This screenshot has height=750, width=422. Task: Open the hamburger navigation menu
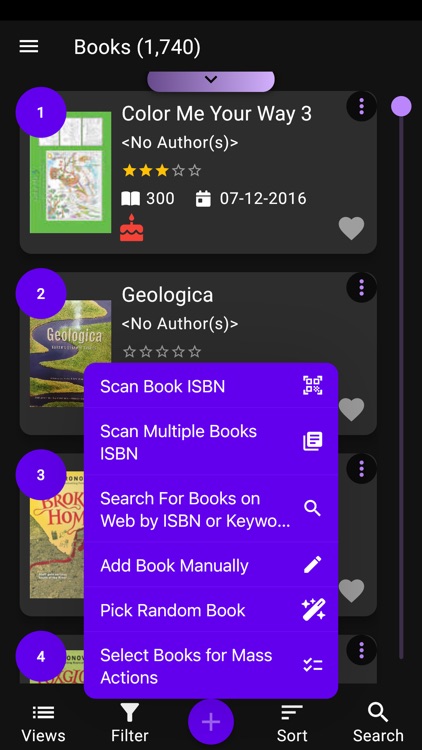(29, 47)
